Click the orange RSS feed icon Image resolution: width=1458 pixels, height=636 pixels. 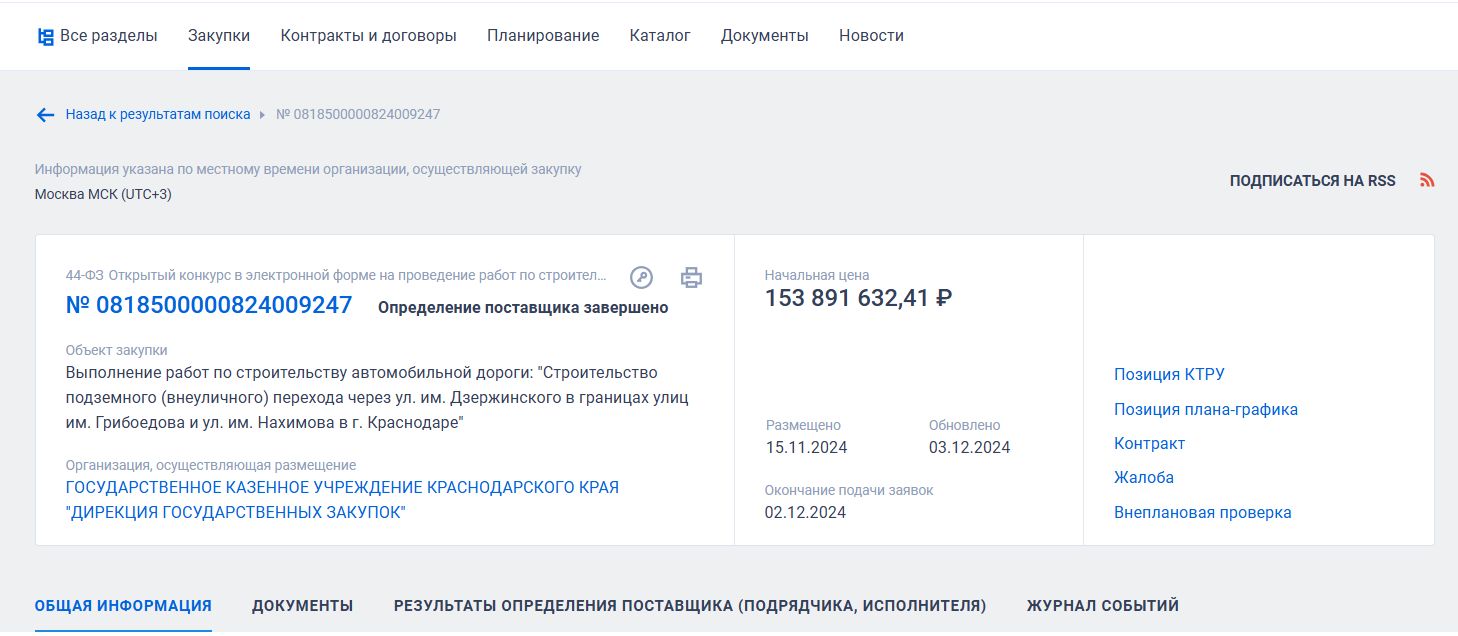pos(1427,181)
